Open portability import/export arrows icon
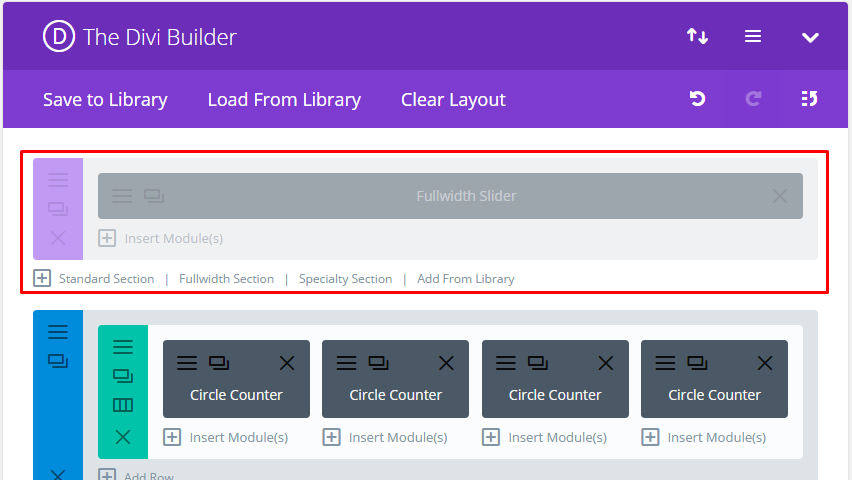 pyautogui.click(x=697, y=36)
